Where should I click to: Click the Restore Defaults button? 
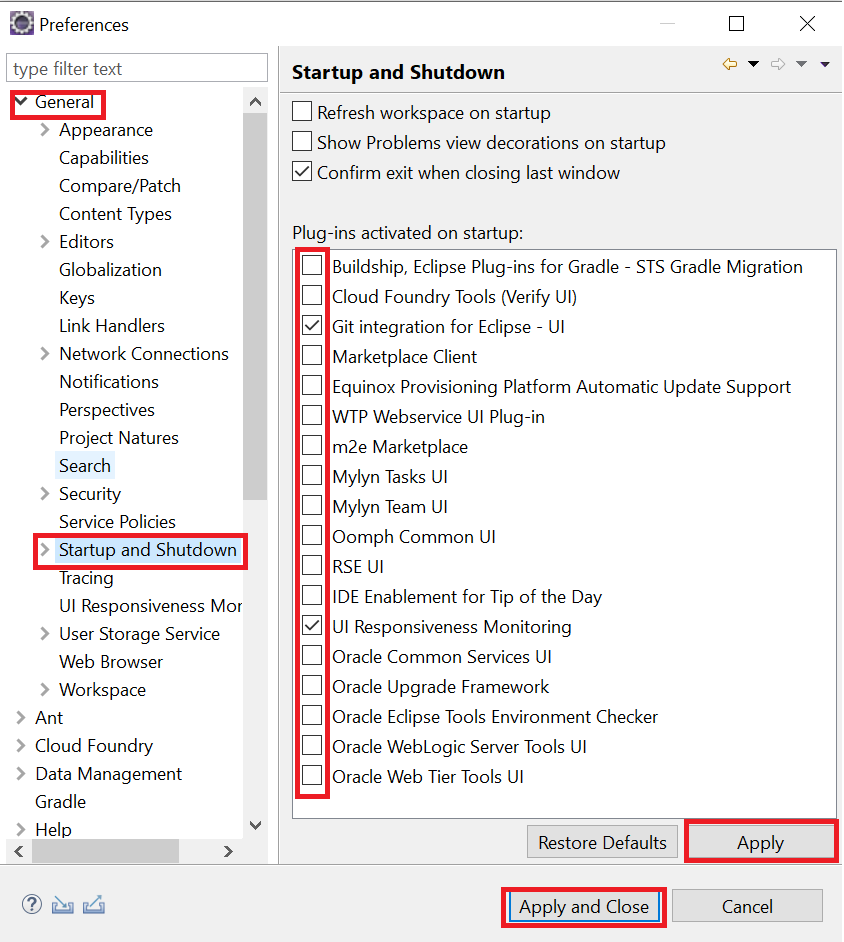pos(602,842)
